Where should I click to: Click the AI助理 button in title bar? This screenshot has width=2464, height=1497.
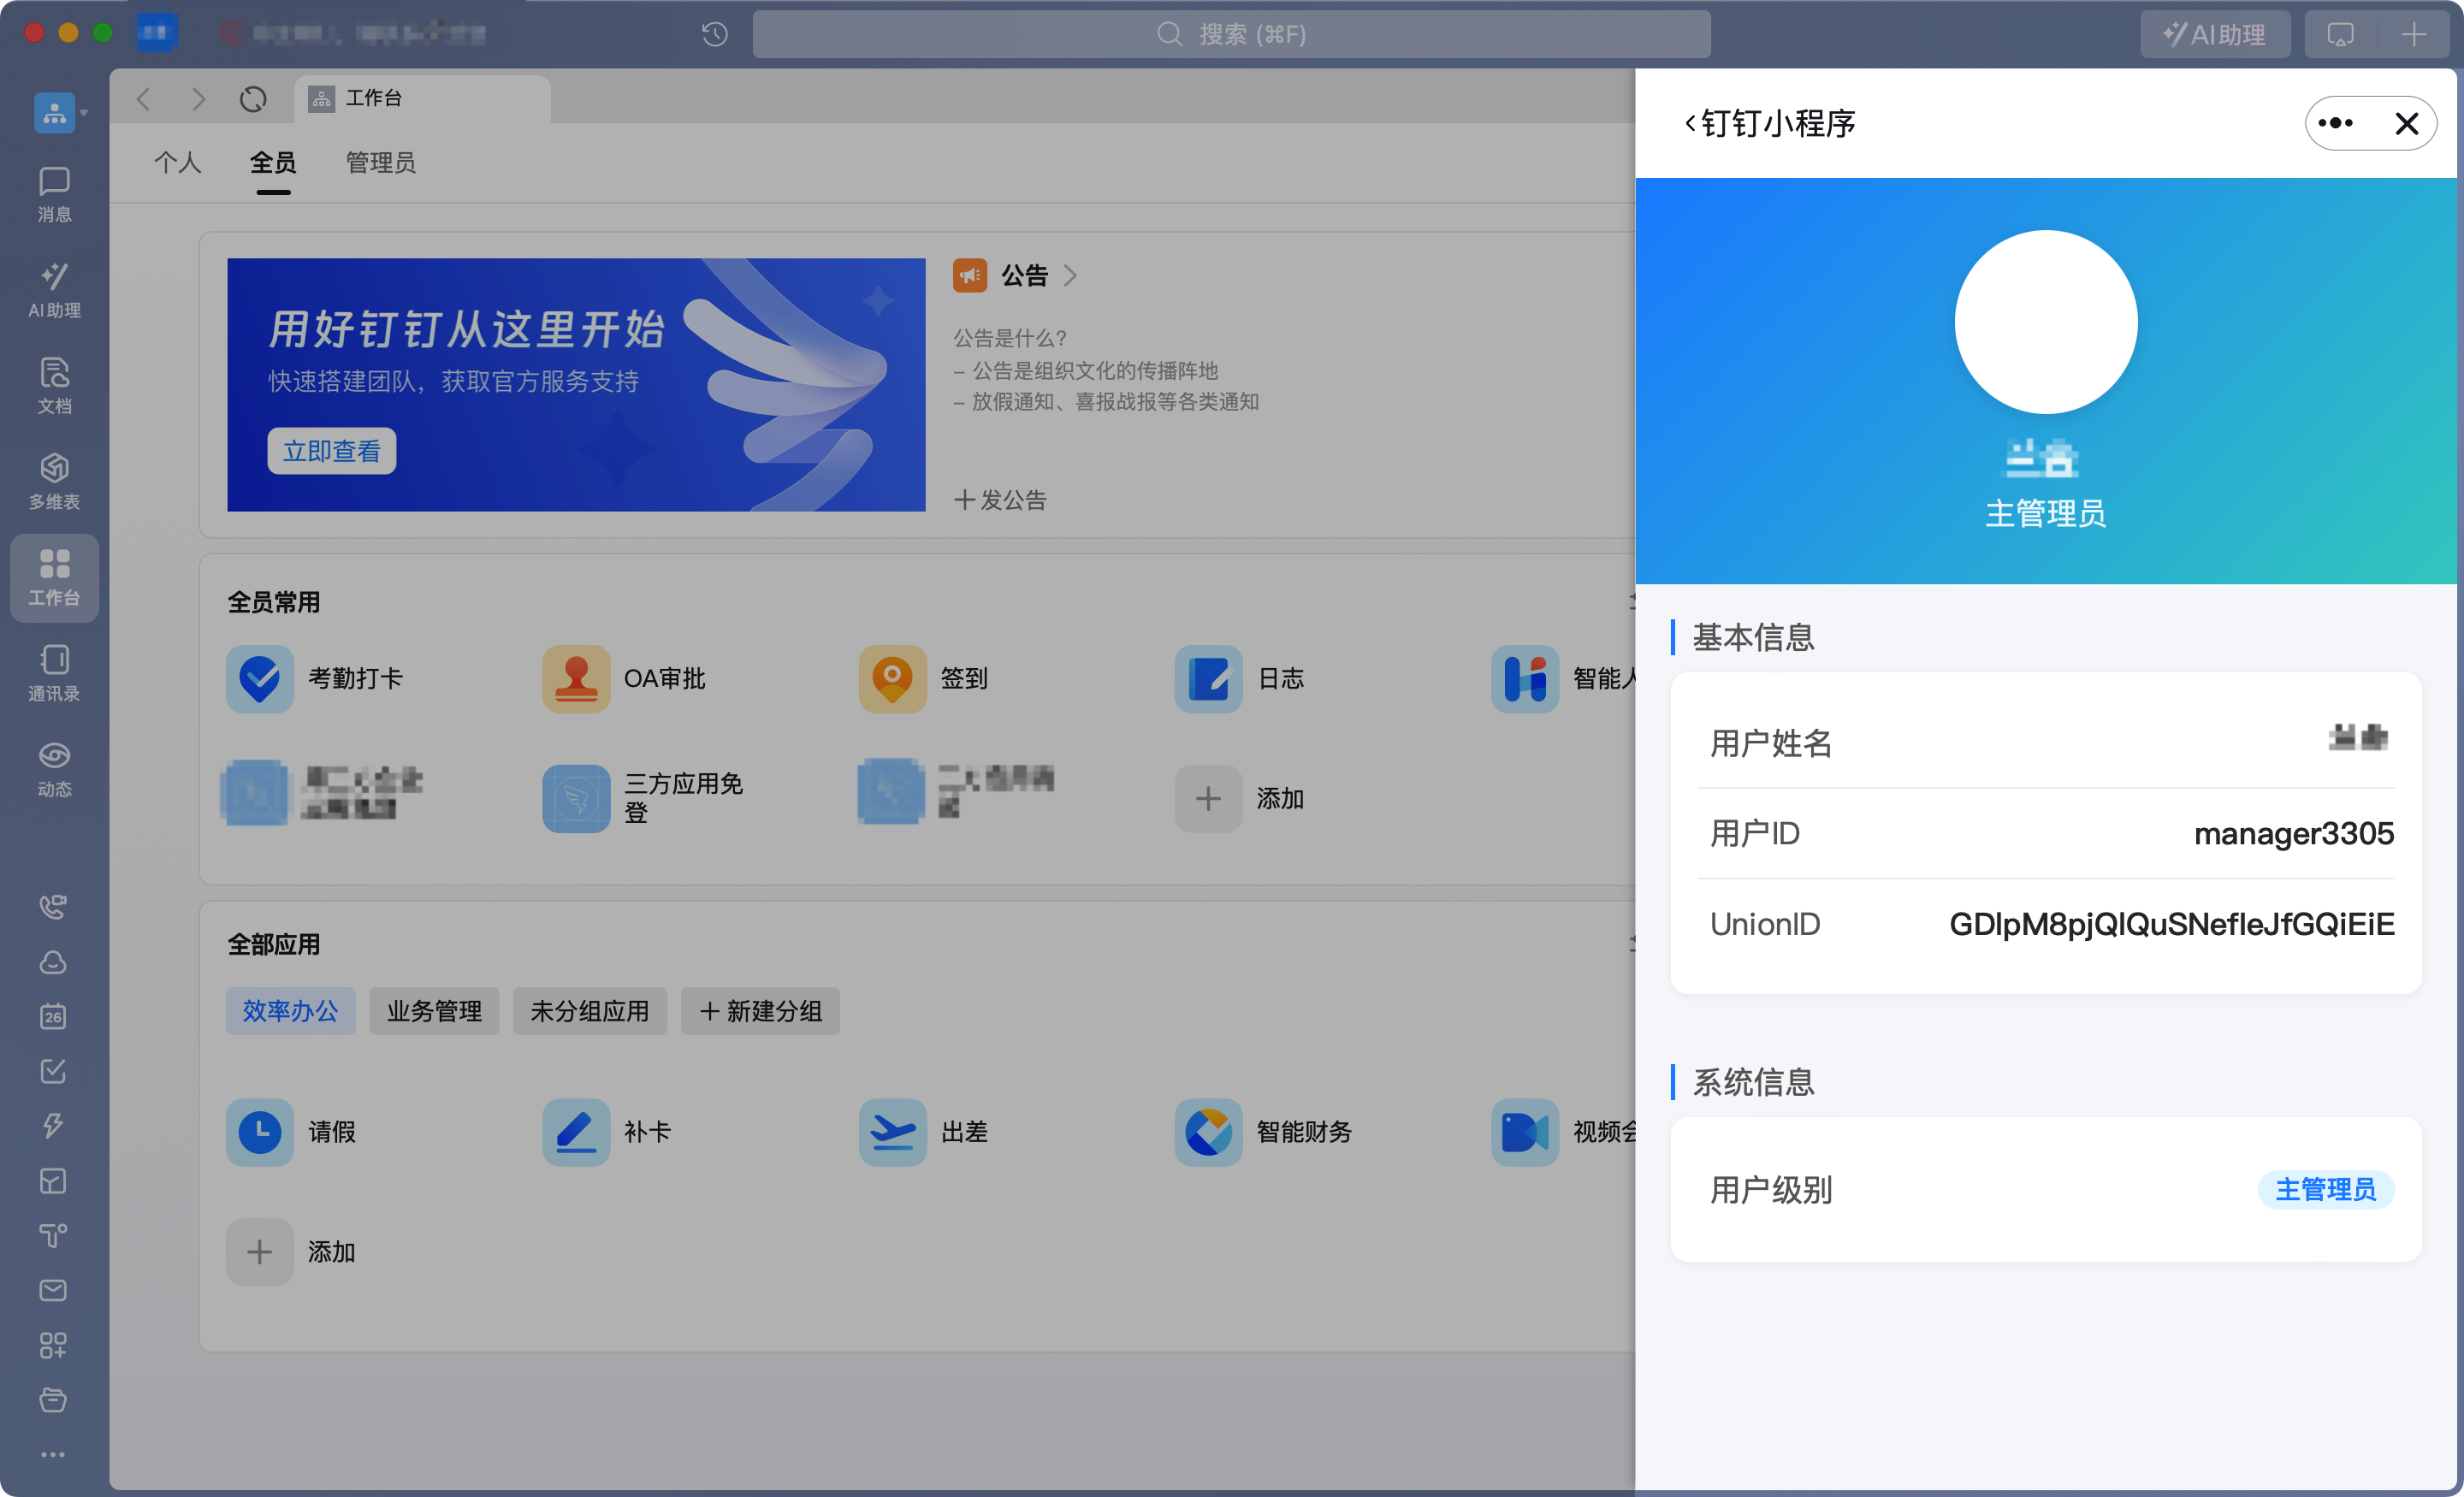[x=2214, y=35]
